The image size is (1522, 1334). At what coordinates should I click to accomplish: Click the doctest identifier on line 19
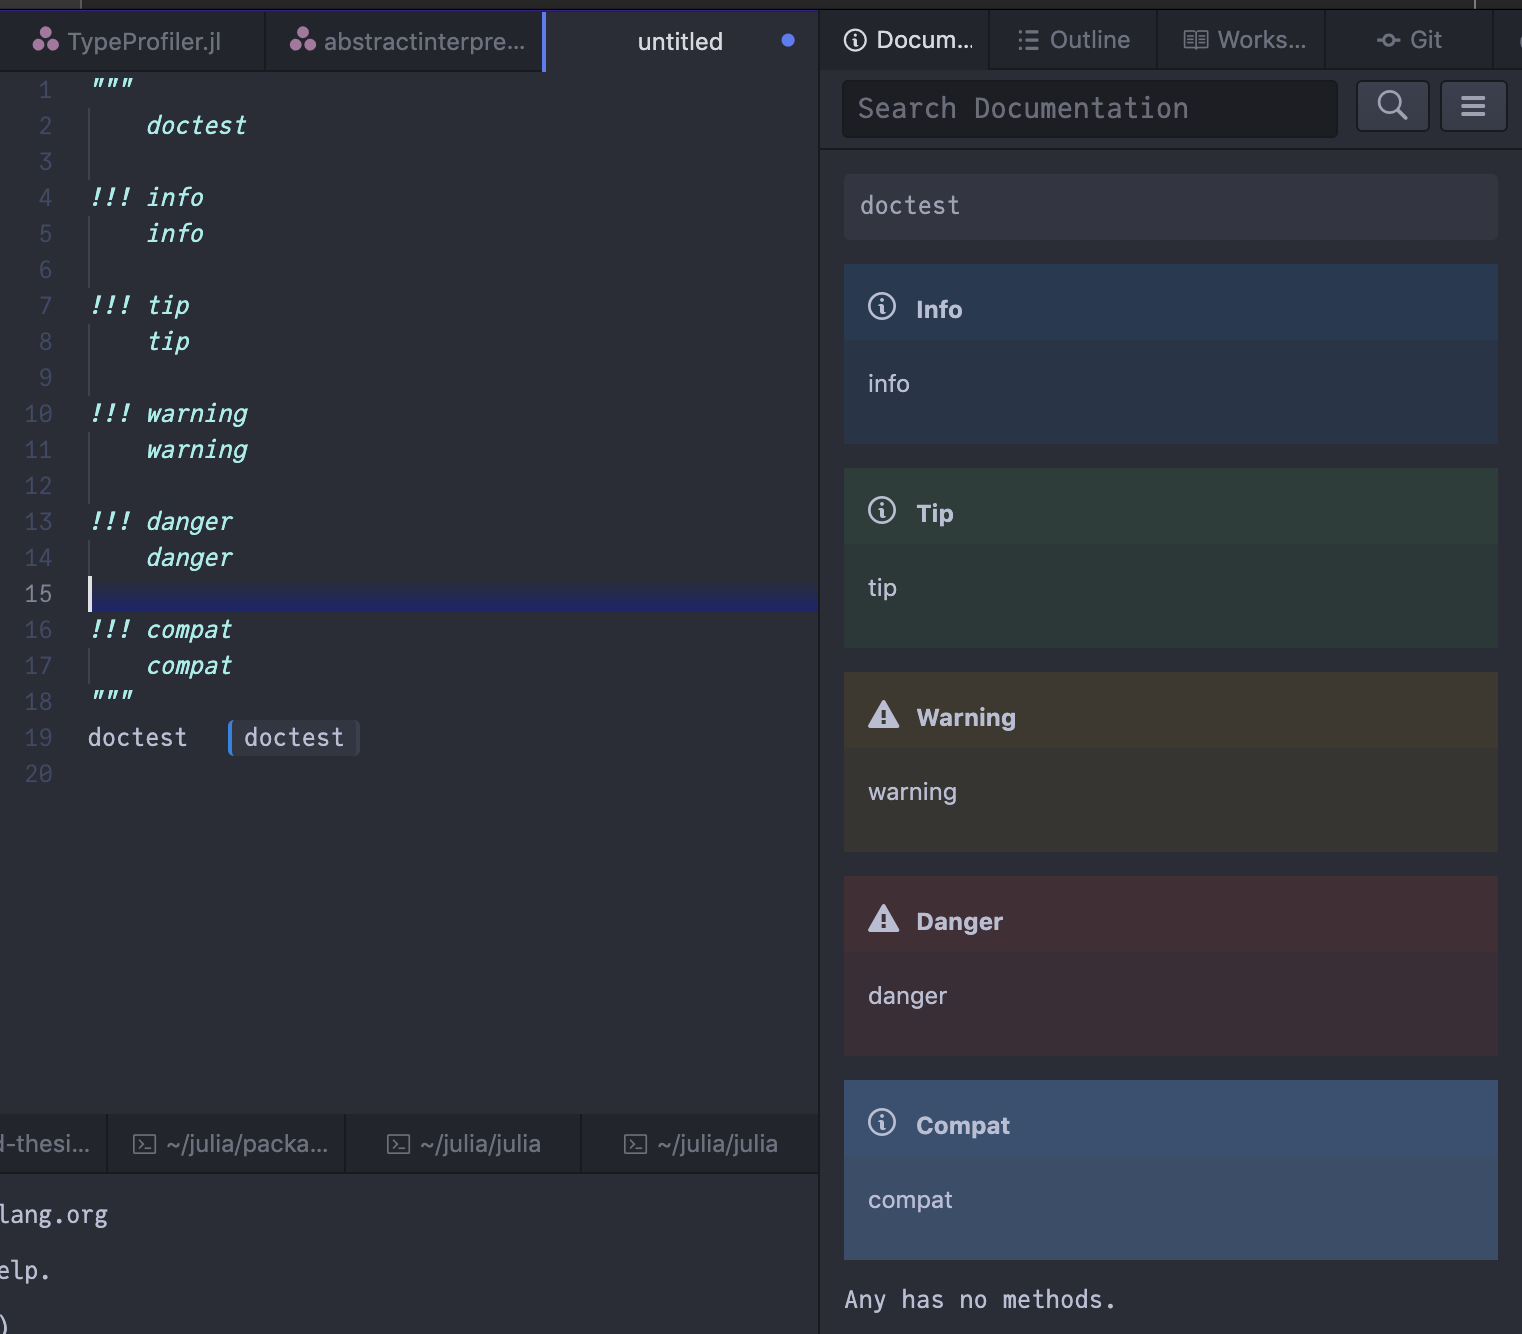137,738
